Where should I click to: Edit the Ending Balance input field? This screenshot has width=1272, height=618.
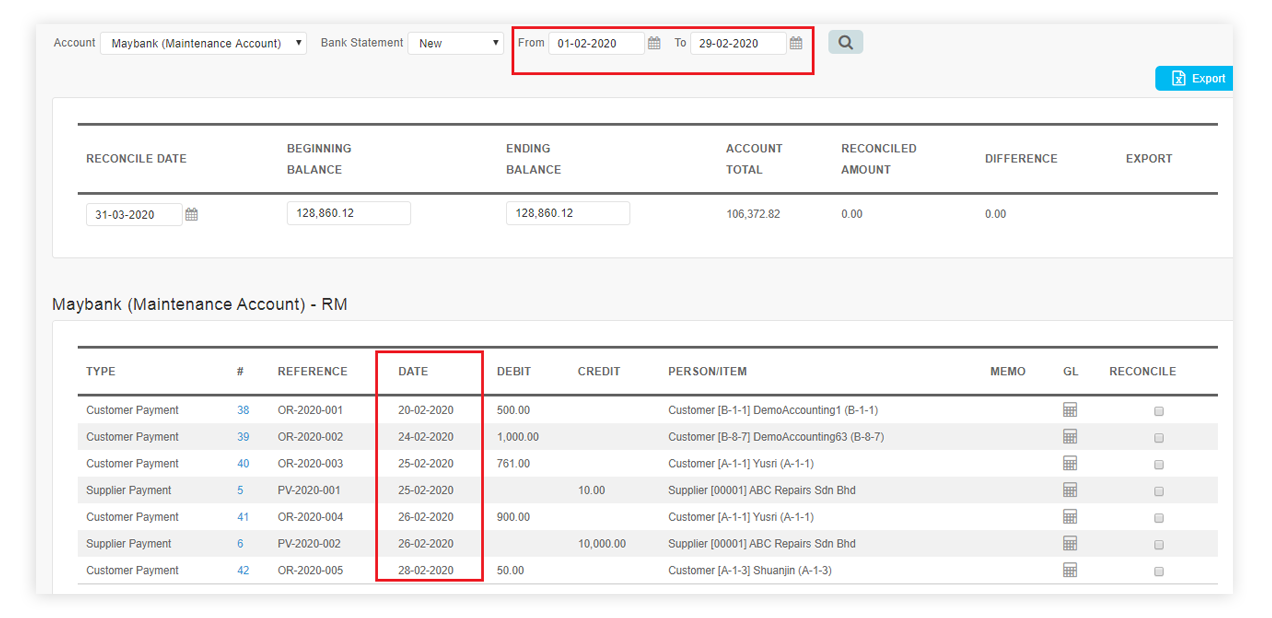pos(568,213)
